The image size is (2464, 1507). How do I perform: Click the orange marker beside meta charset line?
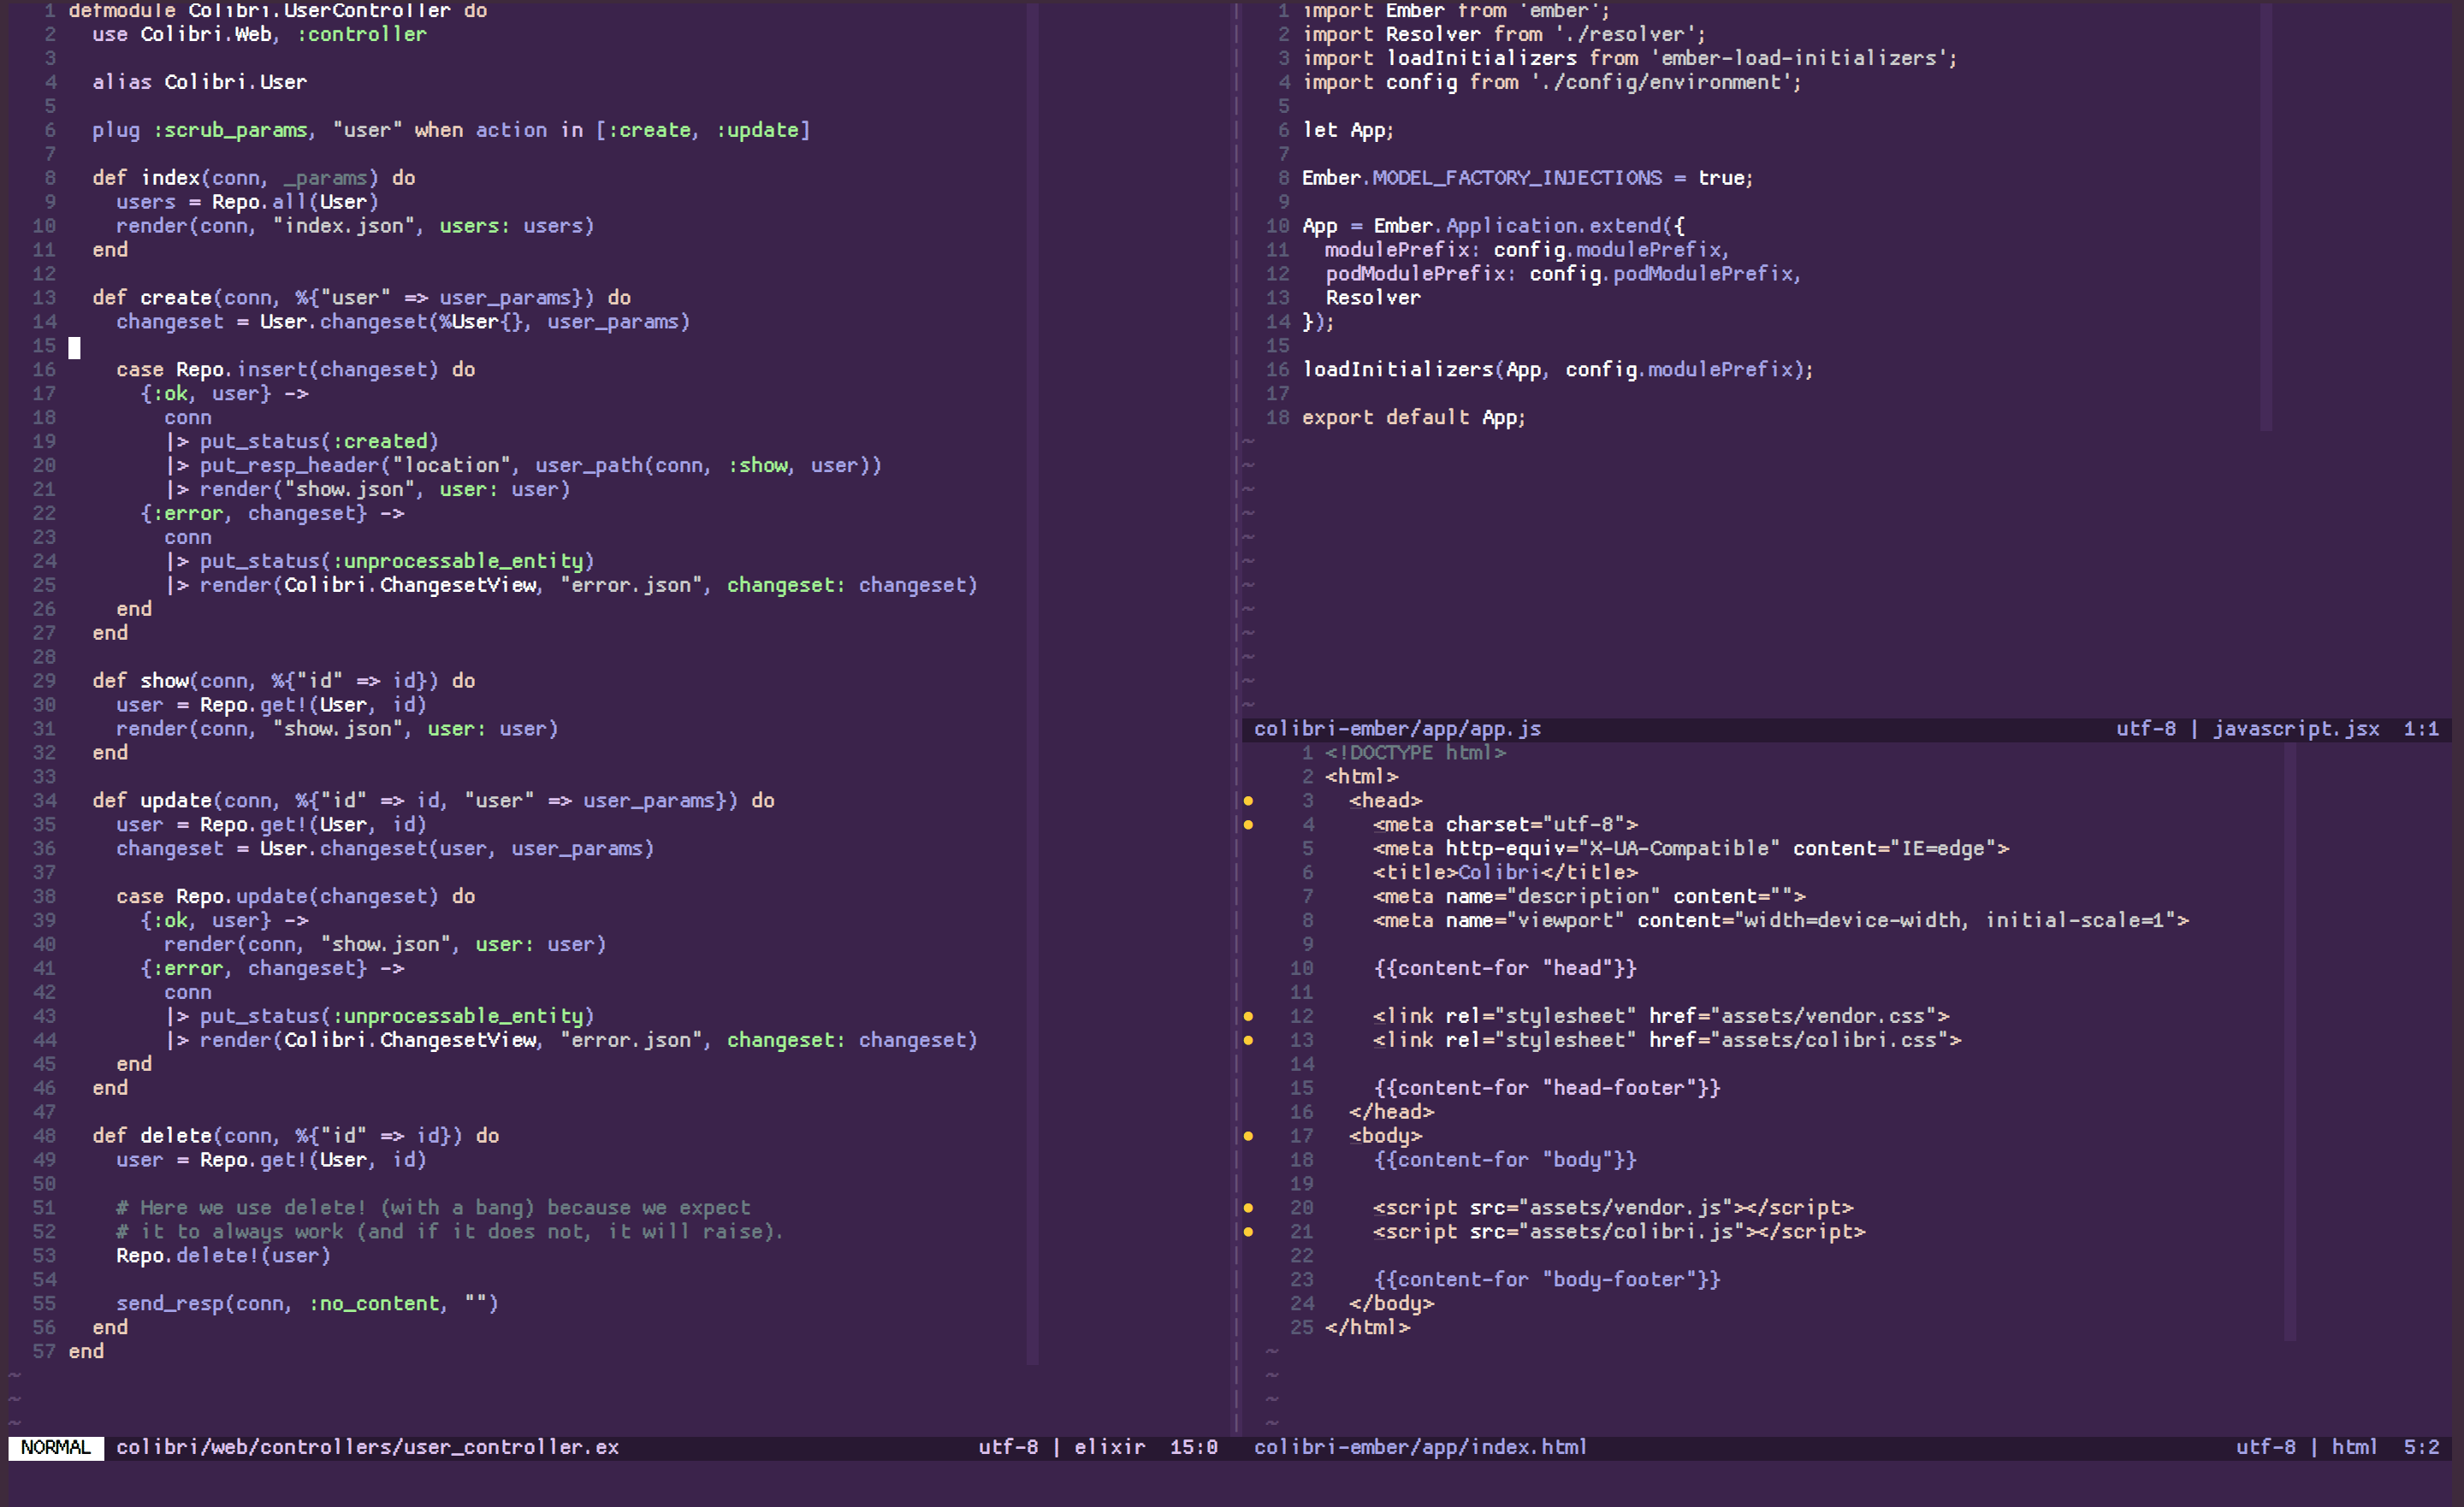click(1248, 825)
